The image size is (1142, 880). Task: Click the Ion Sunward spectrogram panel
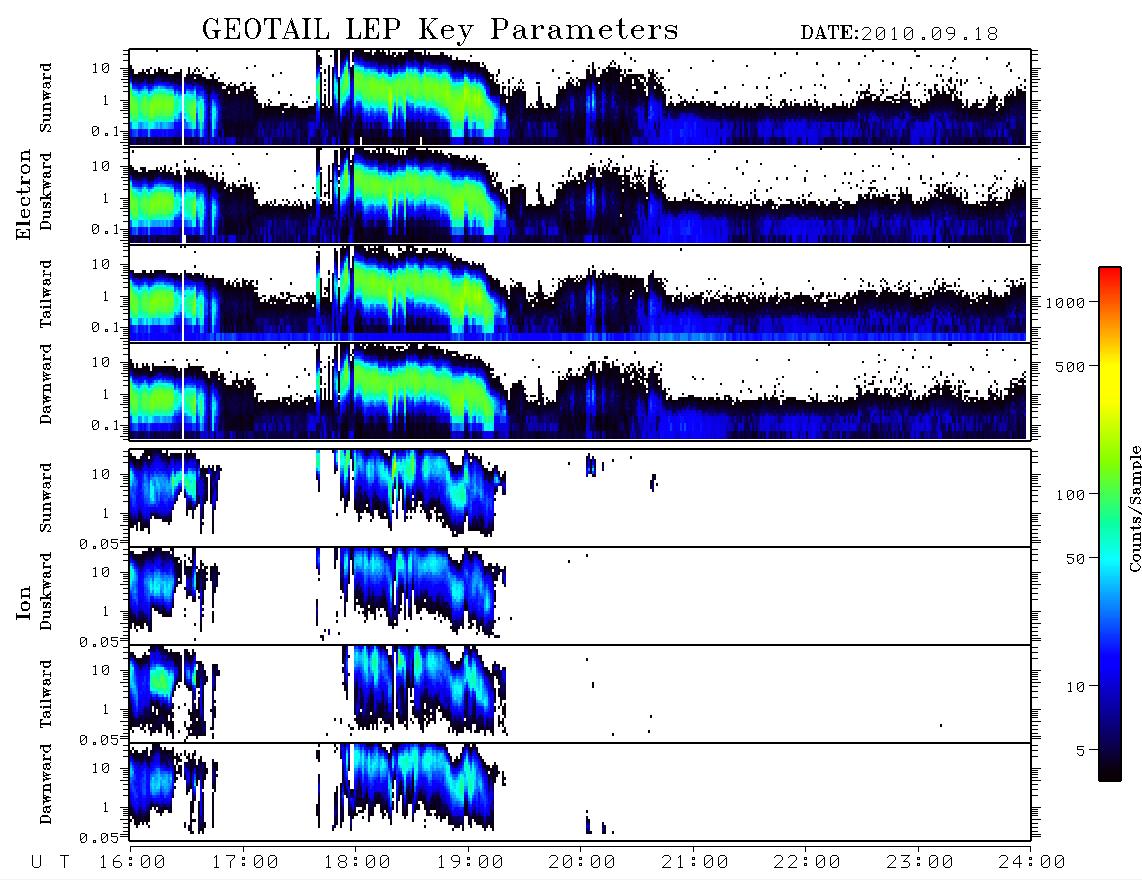click(x=580, y=498)
